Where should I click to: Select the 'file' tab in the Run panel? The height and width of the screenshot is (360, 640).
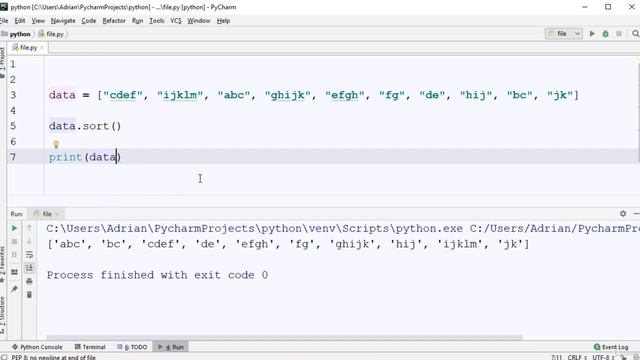coord(46,214)
